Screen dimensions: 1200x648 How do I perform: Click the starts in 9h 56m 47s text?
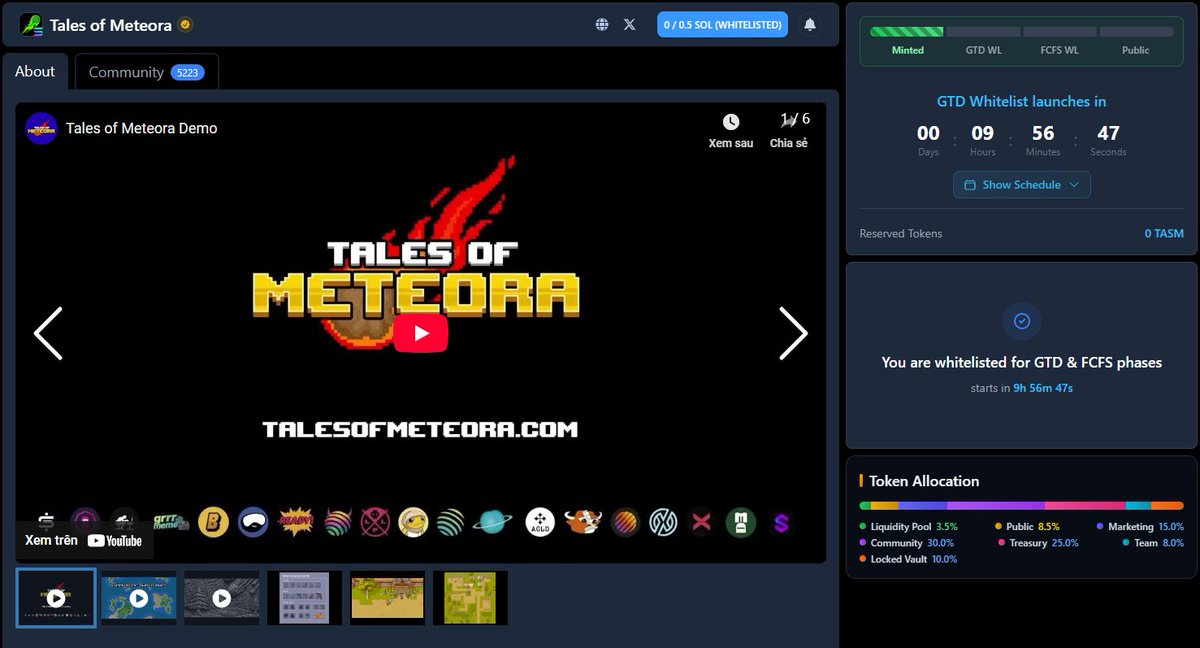pyautogui.click(x=1021, y=388)
